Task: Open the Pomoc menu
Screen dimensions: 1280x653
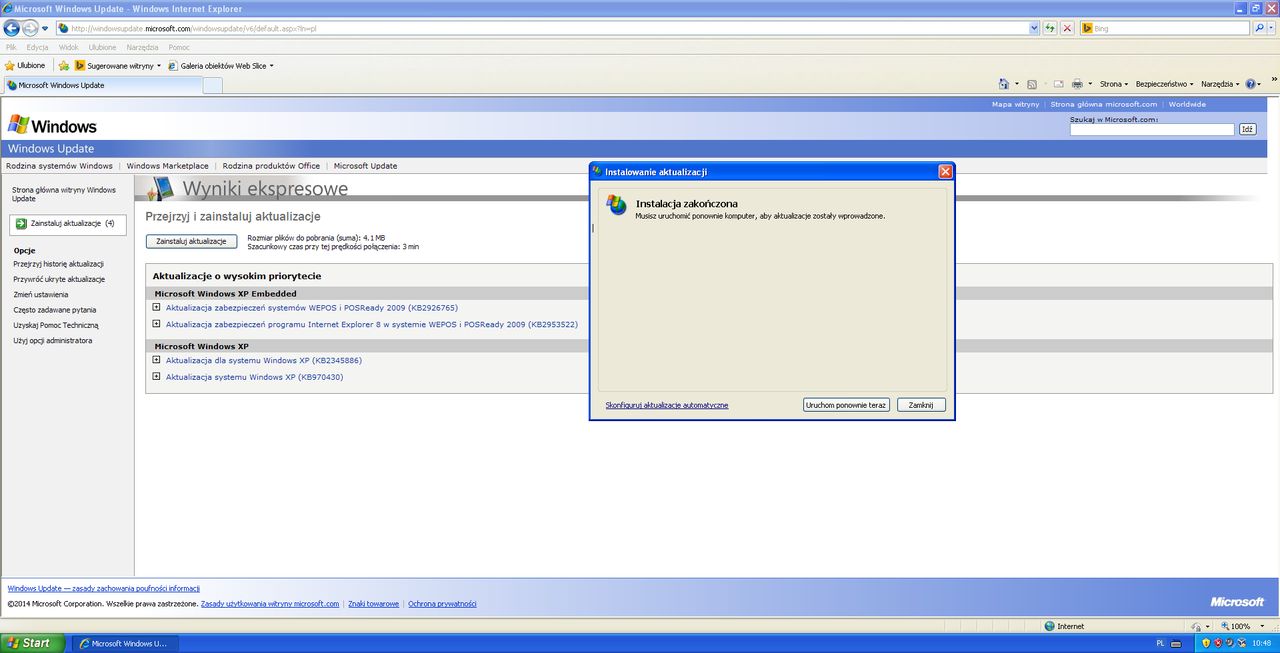Action: coord(179,47)
